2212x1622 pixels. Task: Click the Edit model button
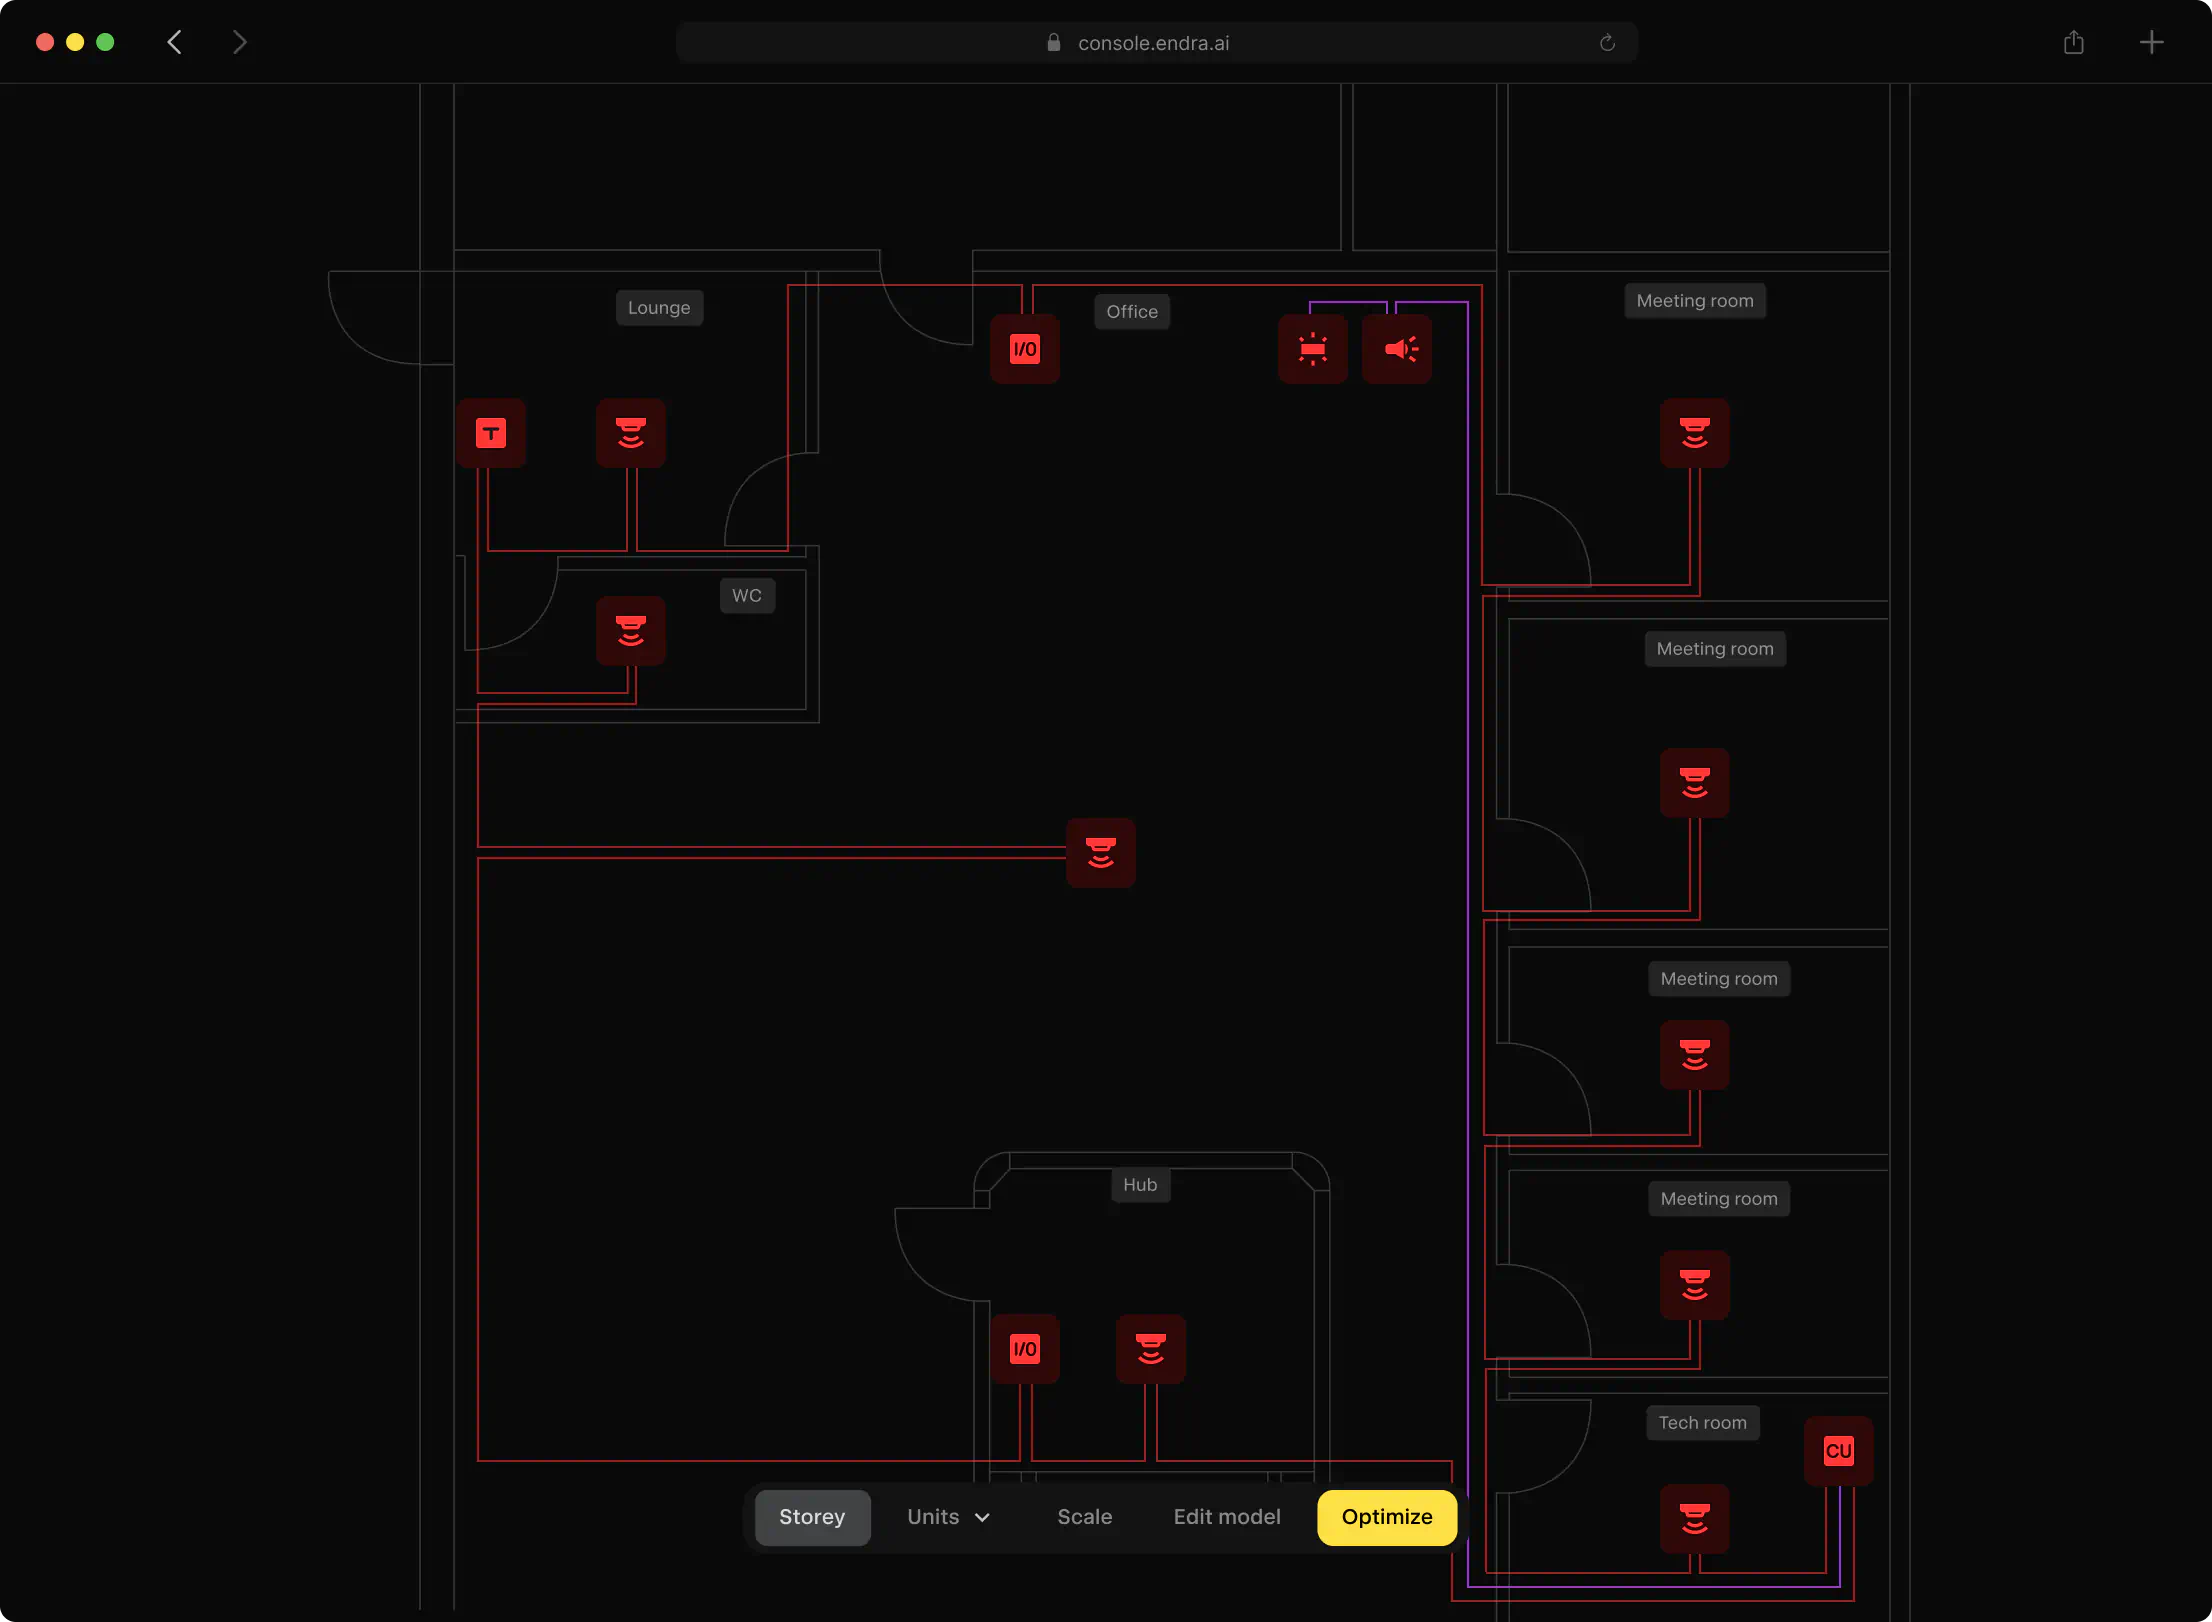pos(1226,1517)
